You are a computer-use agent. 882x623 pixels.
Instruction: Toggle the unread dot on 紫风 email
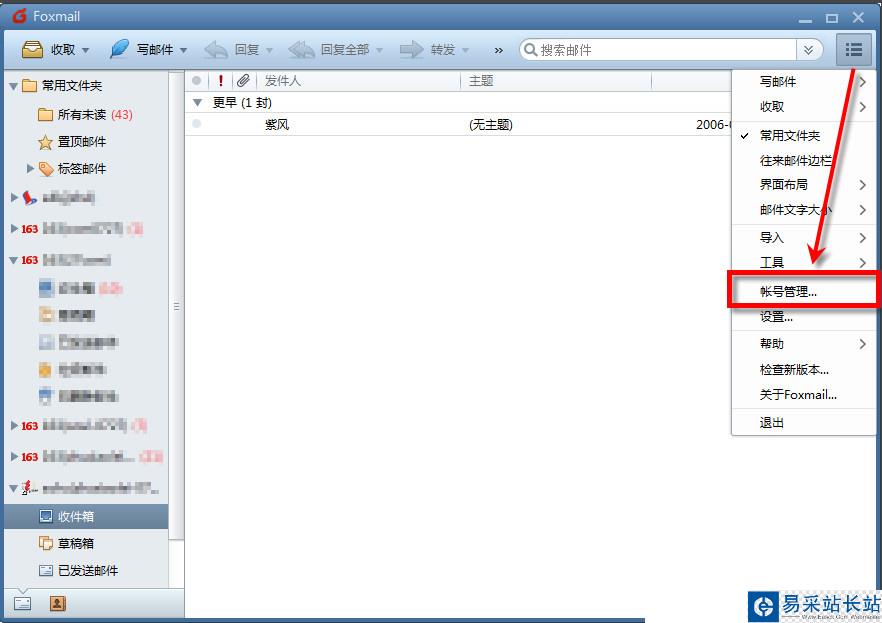(x=196, y=124)
